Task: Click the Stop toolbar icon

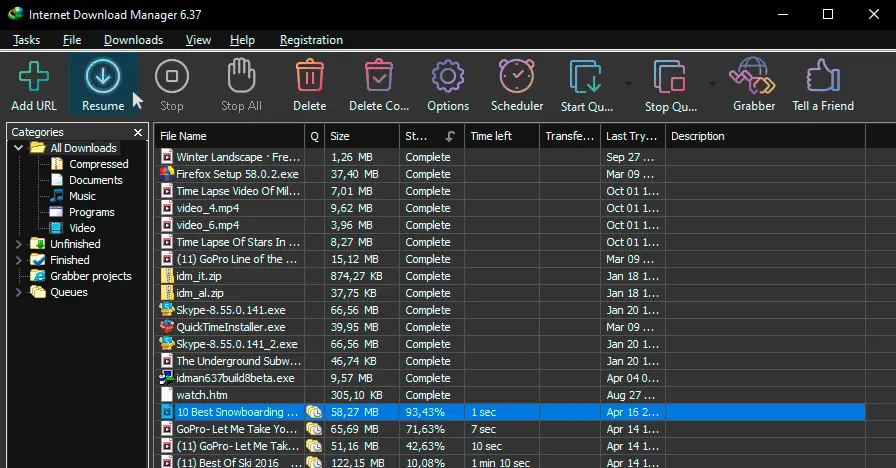Action: [x=171, y=77]
